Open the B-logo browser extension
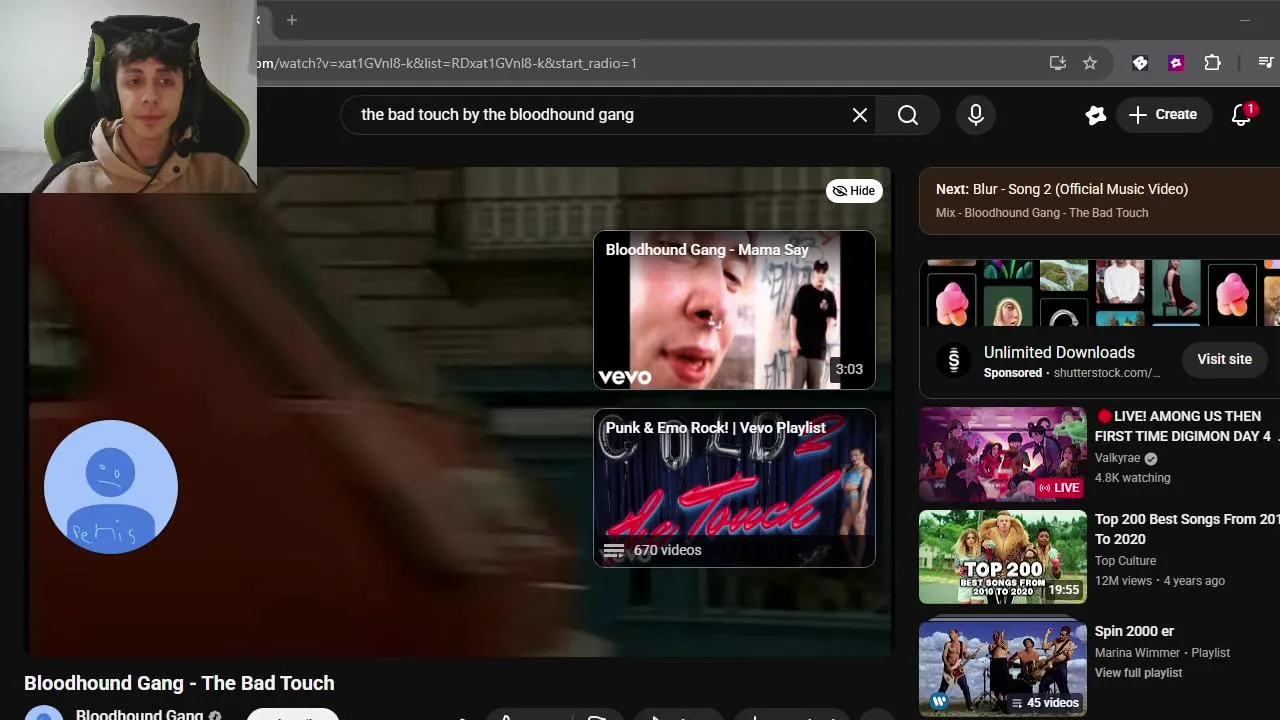 pos(1140,63)
